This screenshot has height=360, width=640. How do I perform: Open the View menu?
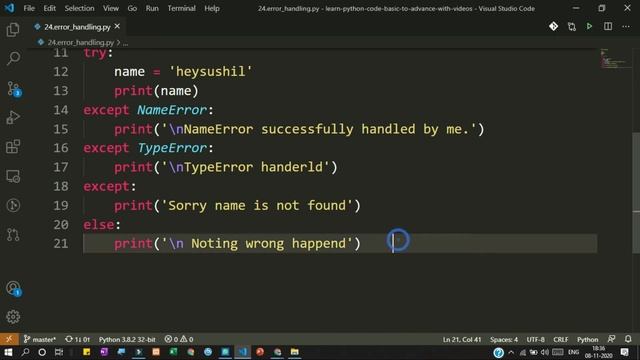click(111, 8)
